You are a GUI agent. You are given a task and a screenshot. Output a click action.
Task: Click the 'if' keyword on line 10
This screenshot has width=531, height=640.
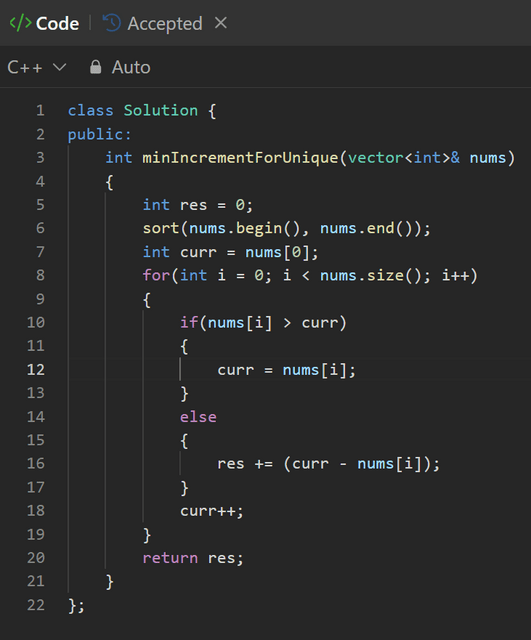pos(189,322)
